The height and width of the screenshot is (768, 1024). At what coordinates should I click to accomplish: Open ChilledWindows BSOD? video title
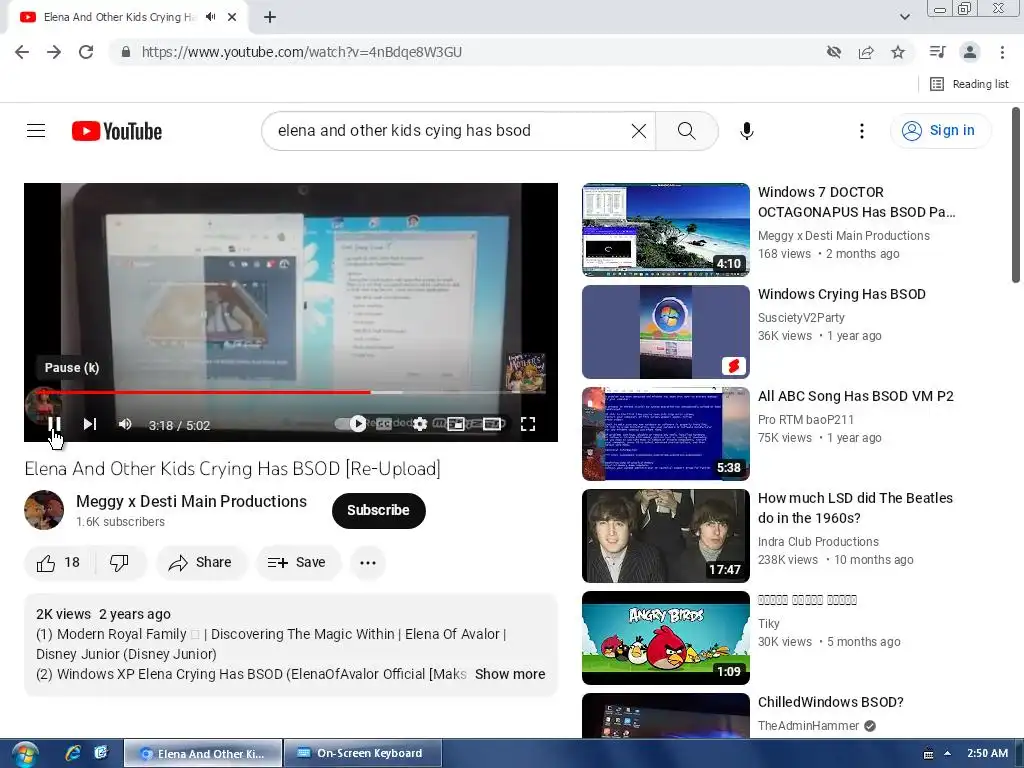coord(831,702)
